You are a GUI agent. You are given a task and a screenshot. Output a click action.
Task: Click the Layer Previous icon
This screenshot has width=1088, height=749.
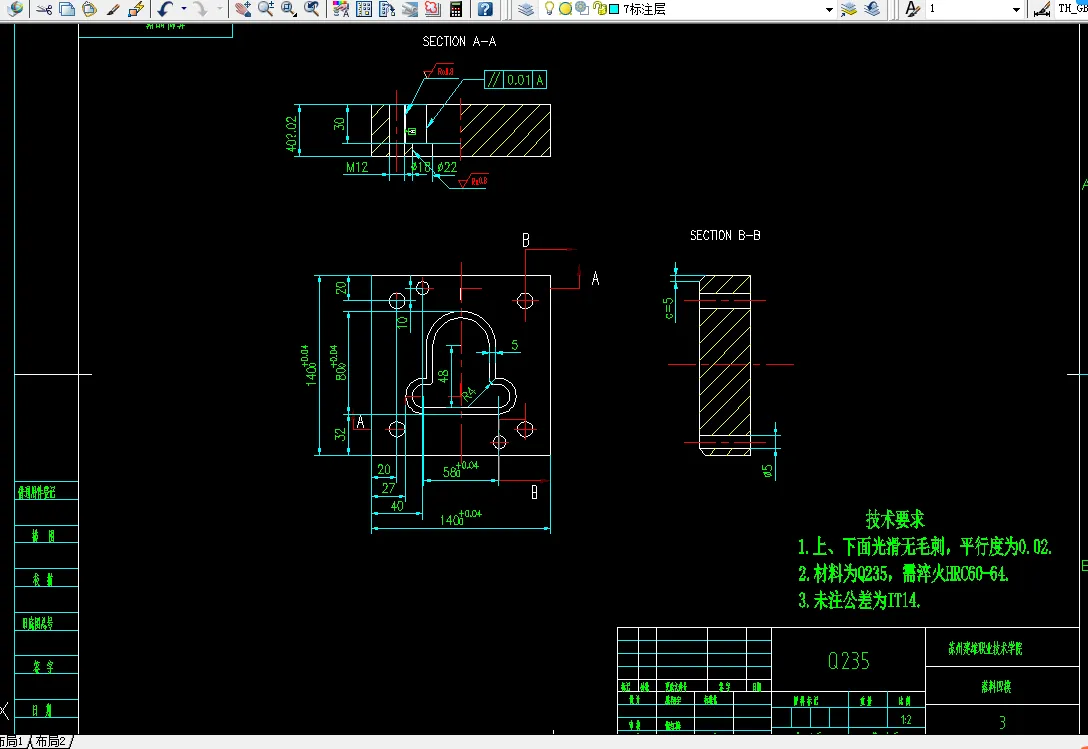tap(872, 9)
